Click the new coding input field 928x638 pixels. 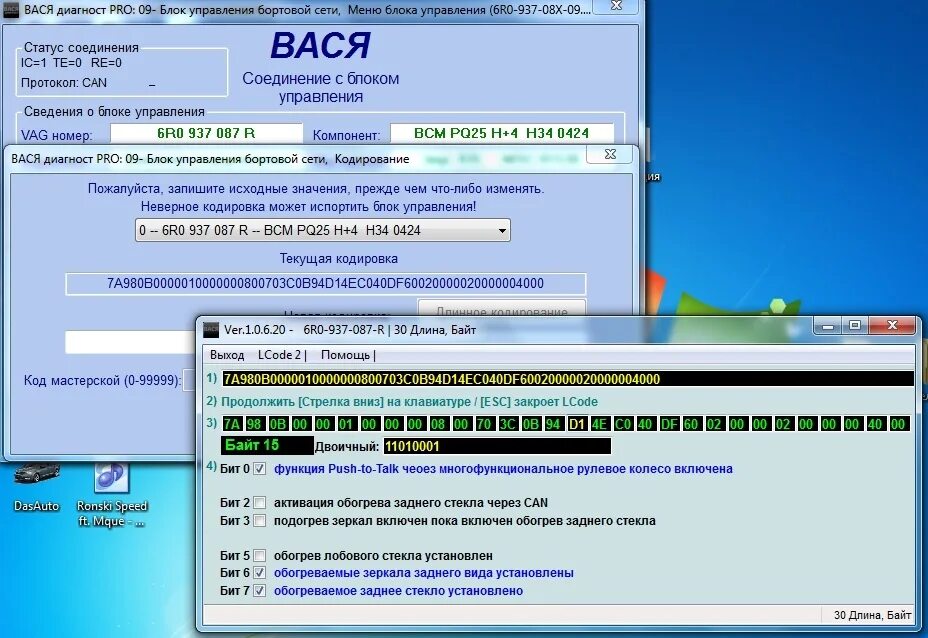[x=130, y=342]
